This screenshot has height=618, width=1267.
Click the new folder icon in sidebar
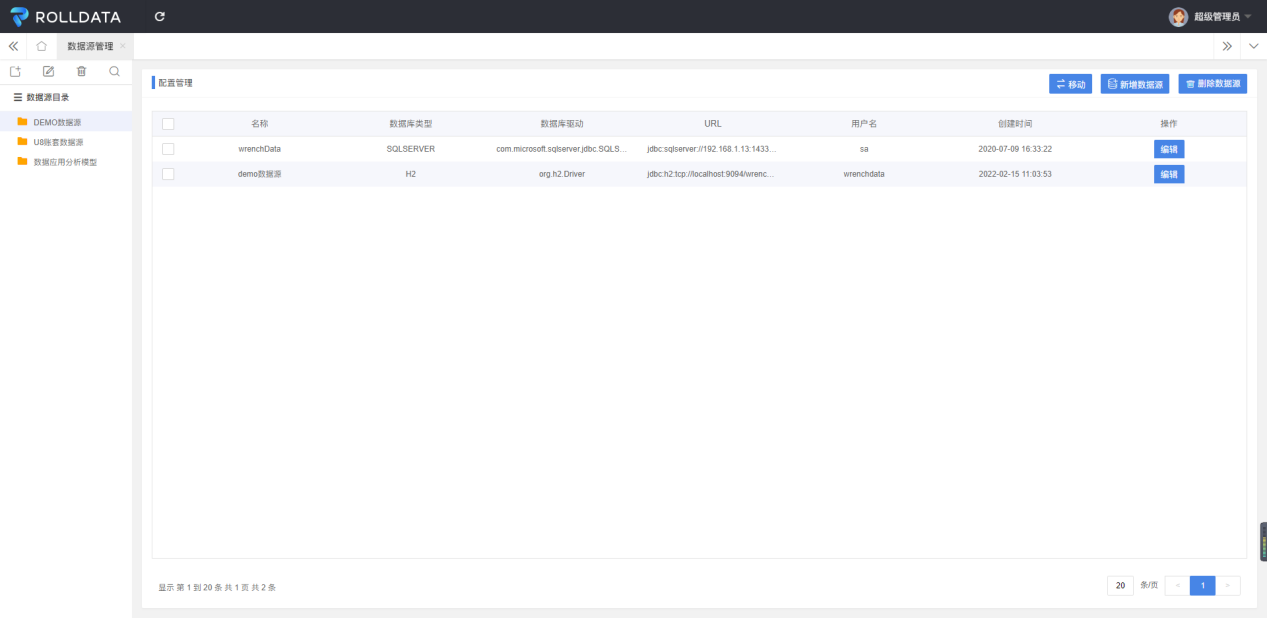click(15, 71)
